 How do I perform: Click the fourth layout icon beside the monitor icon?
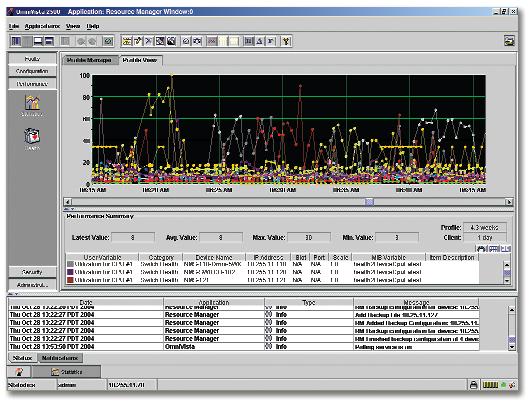[49, 41]
